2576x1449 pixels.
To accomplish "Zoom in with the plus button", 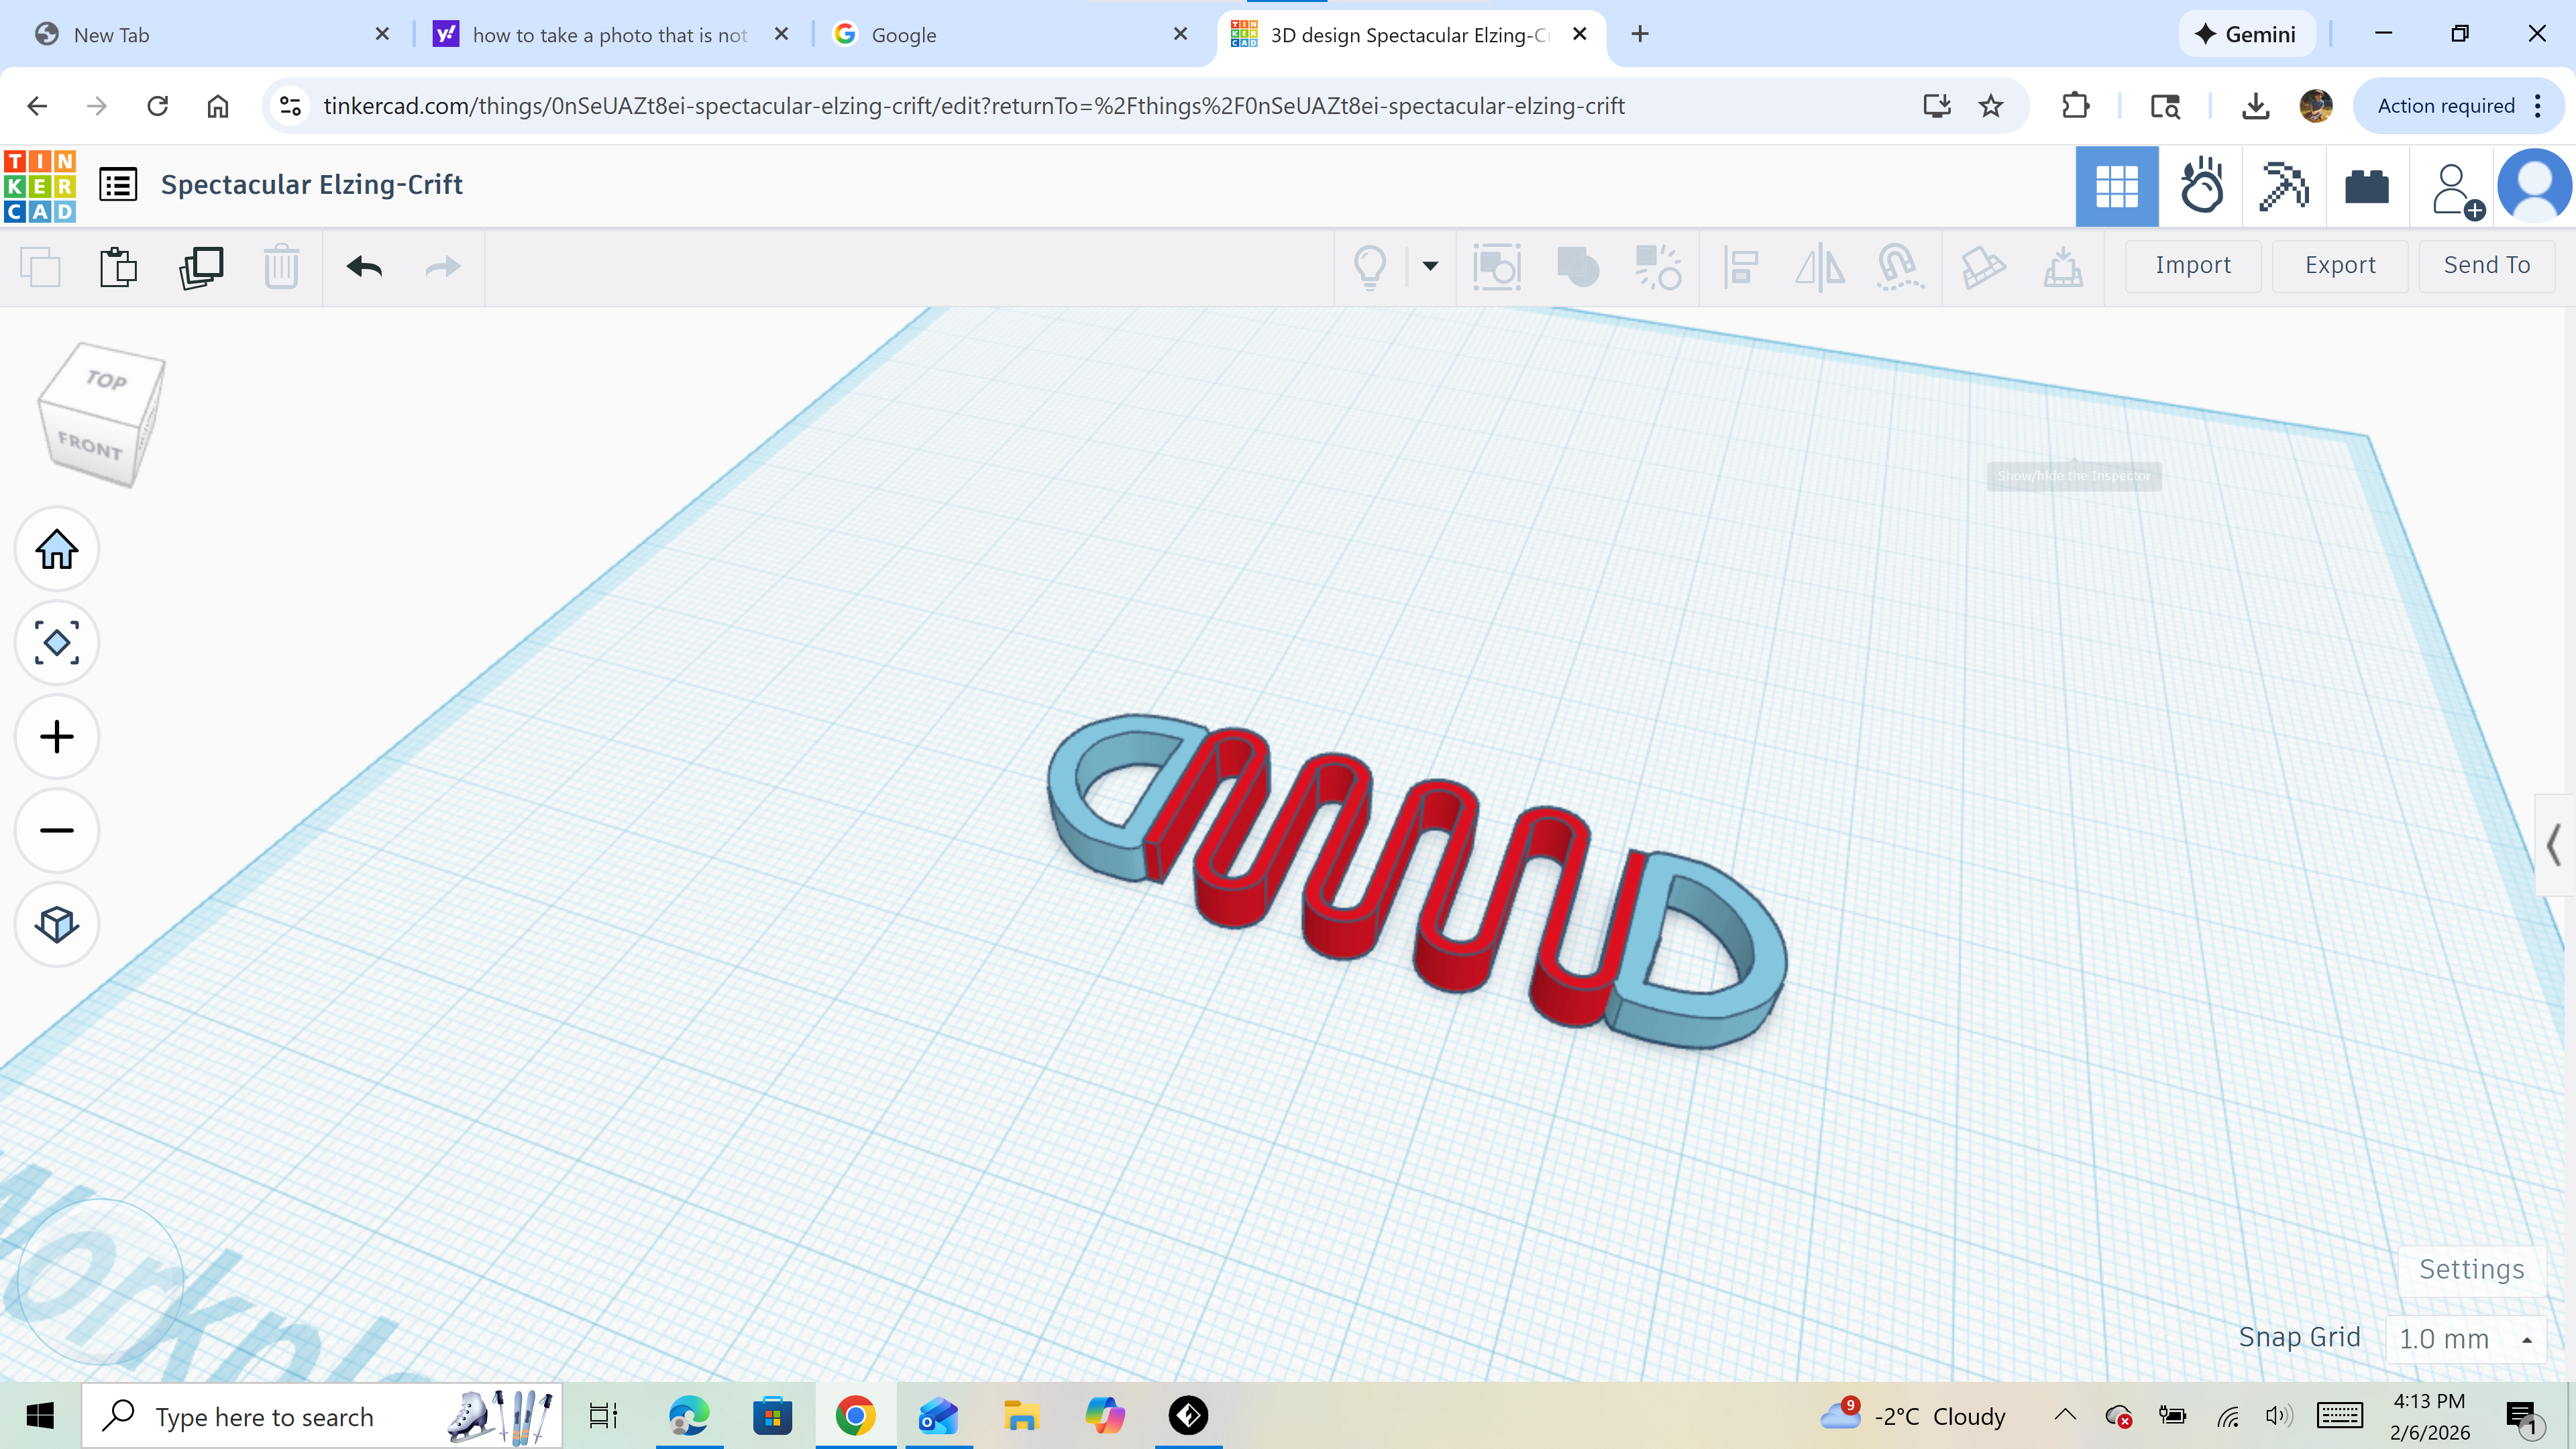I will pos(57,737).
